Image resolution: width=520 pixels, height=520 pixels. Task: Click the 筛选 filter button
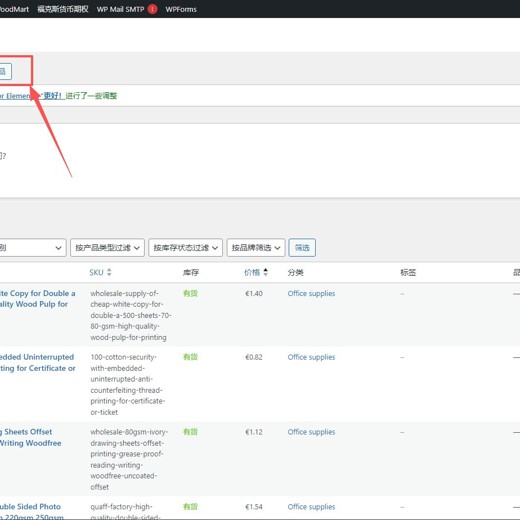click(302, 248)
